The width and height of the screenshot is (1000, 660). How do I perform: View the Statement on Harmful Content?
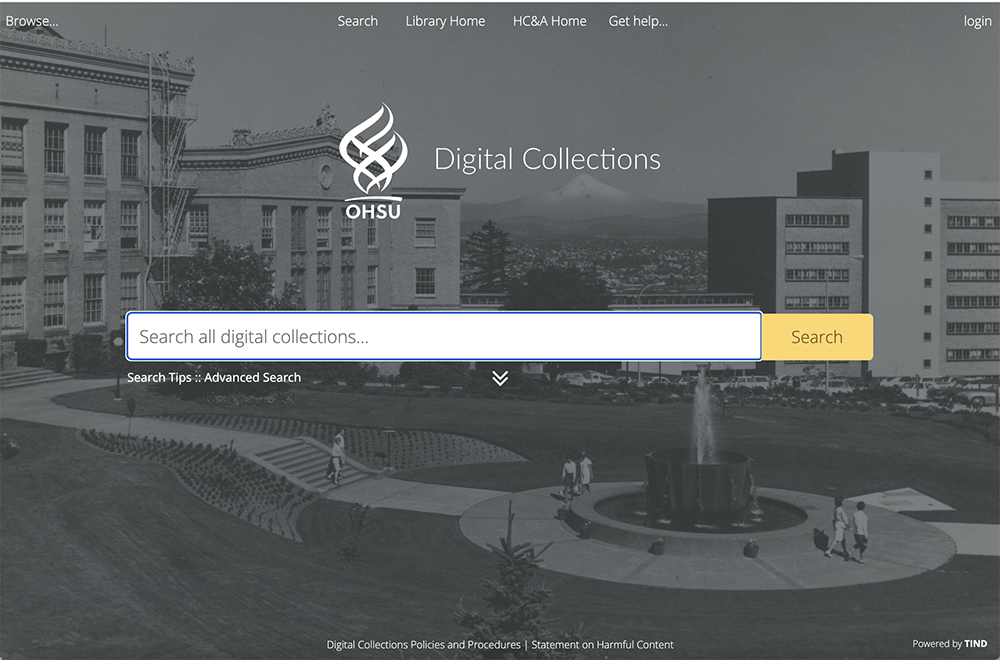602,645
